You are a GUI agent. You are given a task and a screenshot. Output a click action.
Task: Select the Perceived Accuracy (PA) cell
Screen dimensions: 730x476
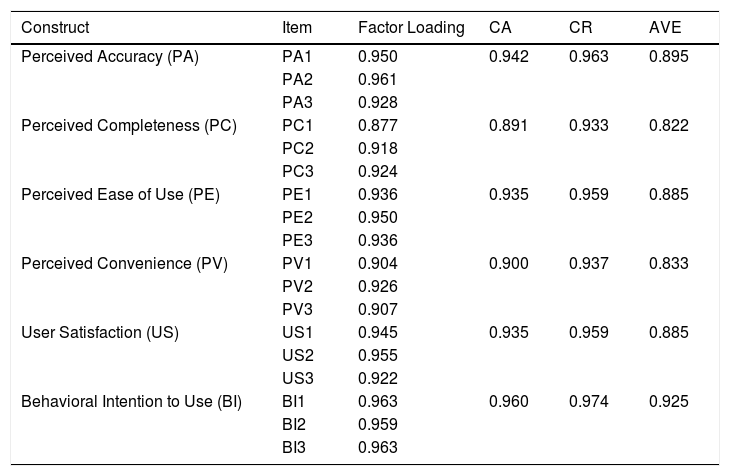[x=110, y=57]
